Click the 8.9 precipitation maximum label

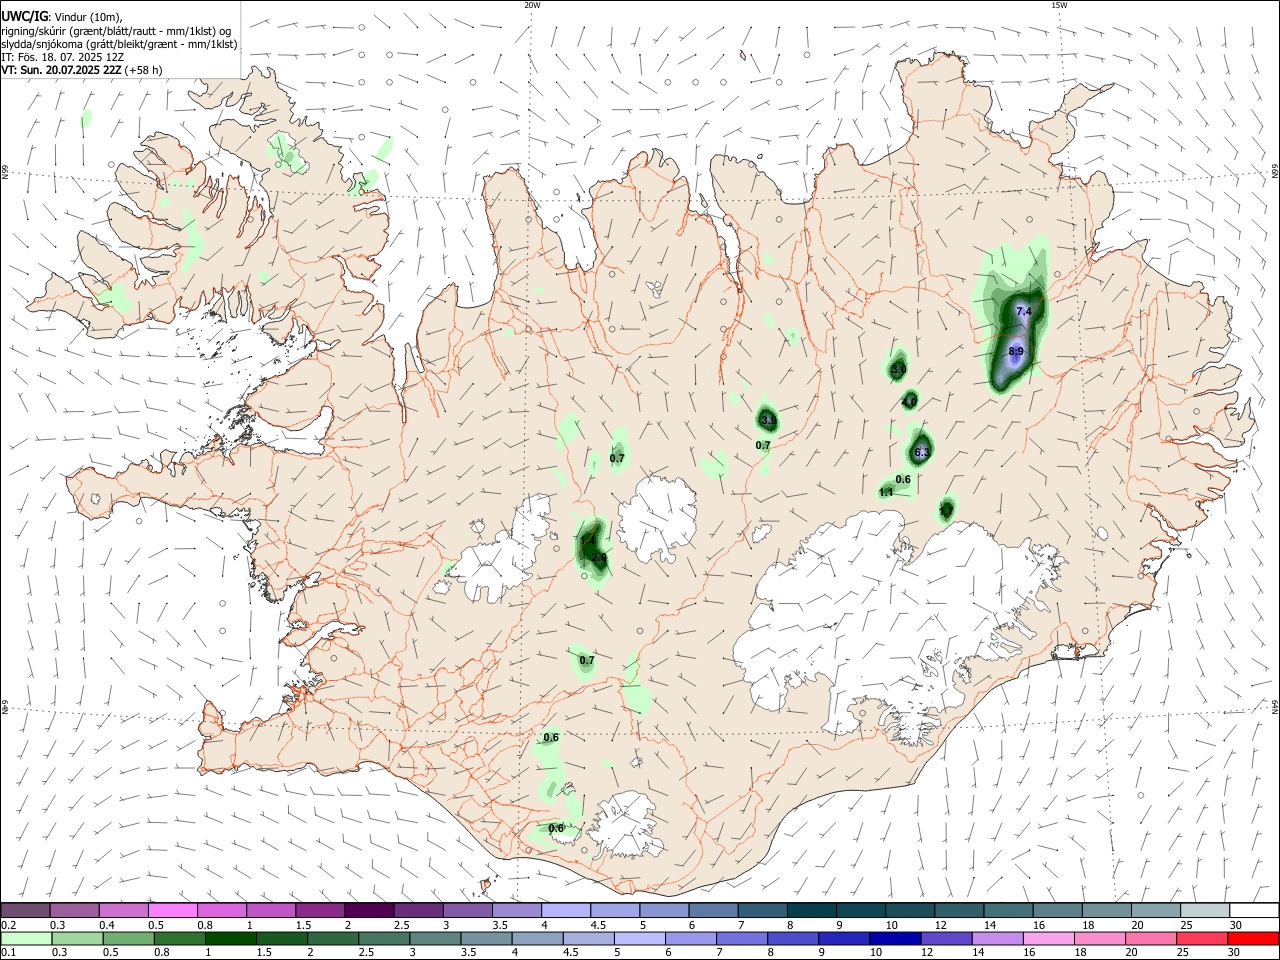tap(1016, 351)
